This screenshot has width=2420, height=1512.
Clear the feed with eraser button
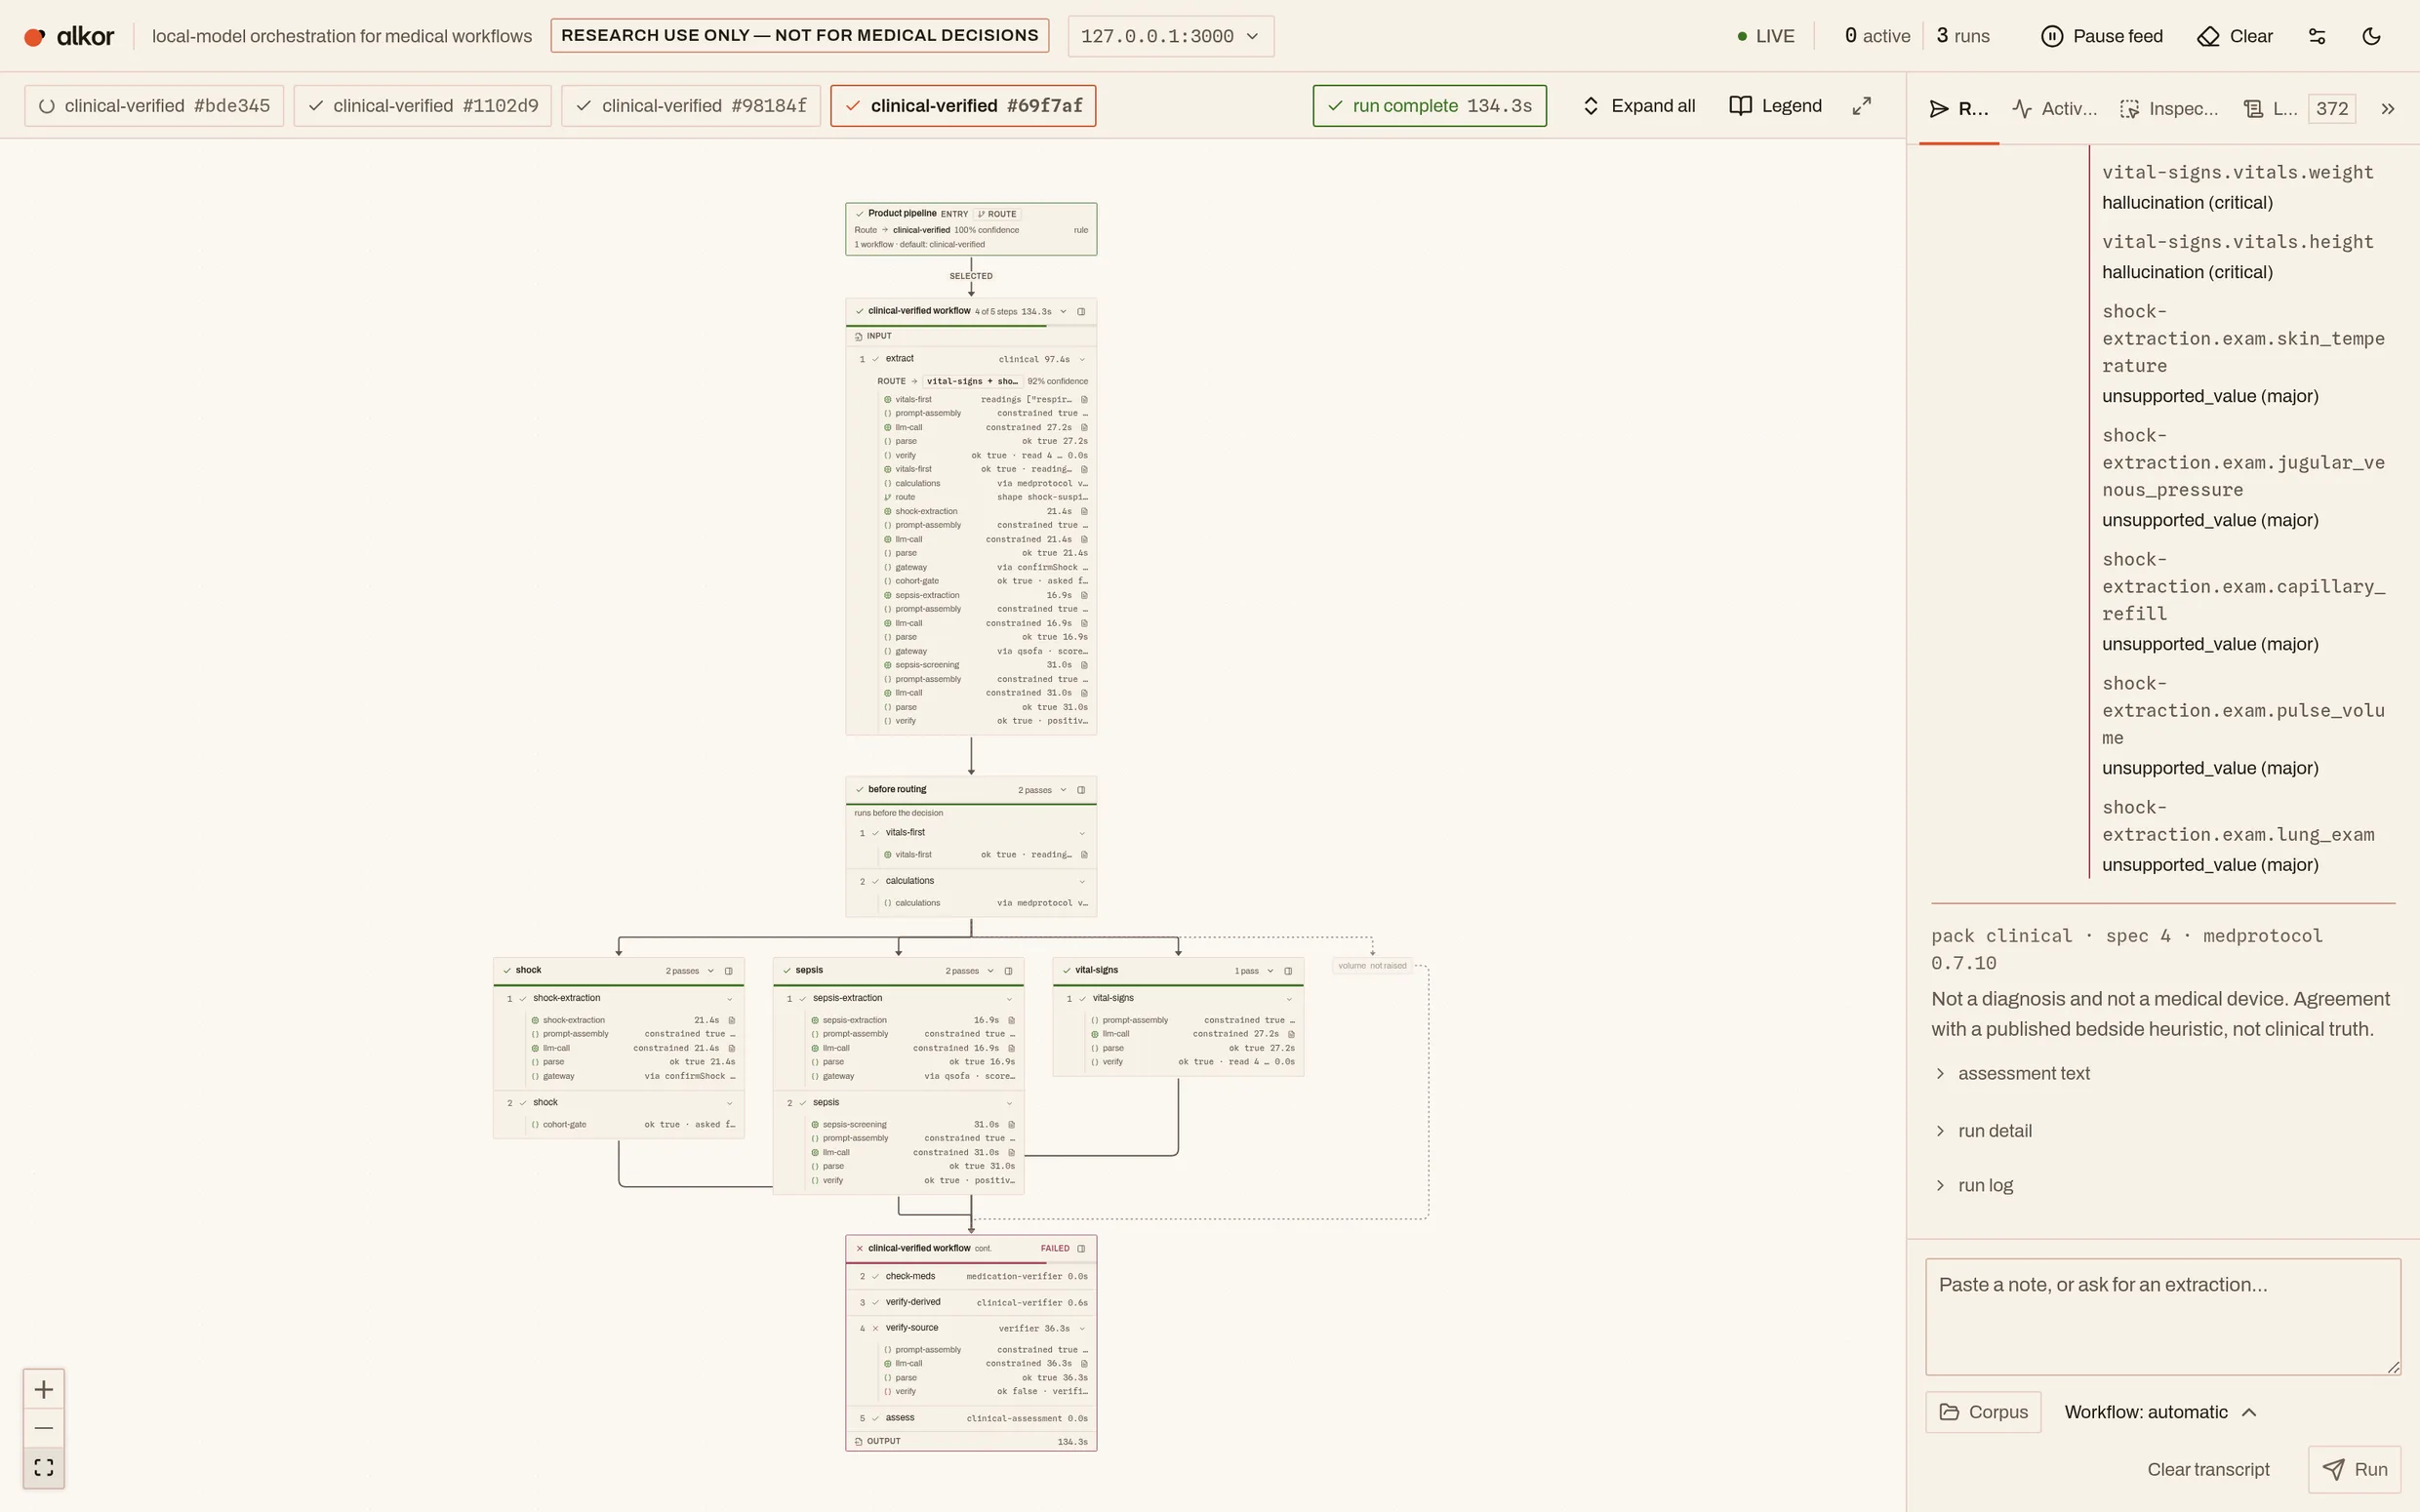[2235, 36]
